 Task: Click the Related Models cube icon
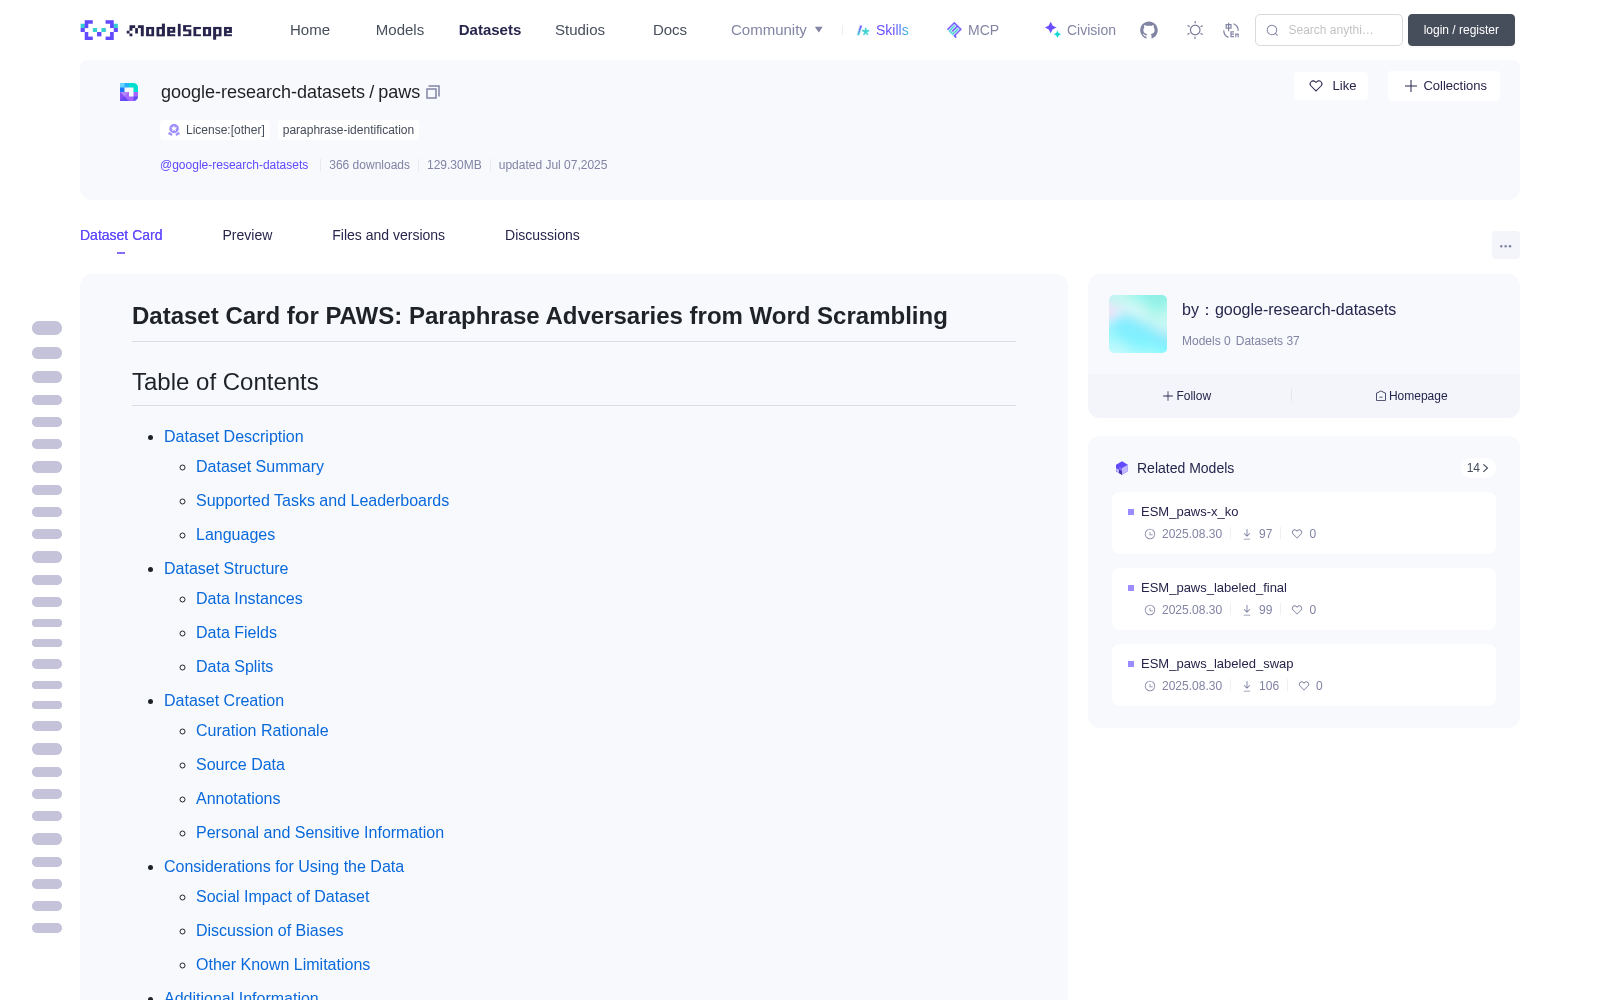[1122, 468]
